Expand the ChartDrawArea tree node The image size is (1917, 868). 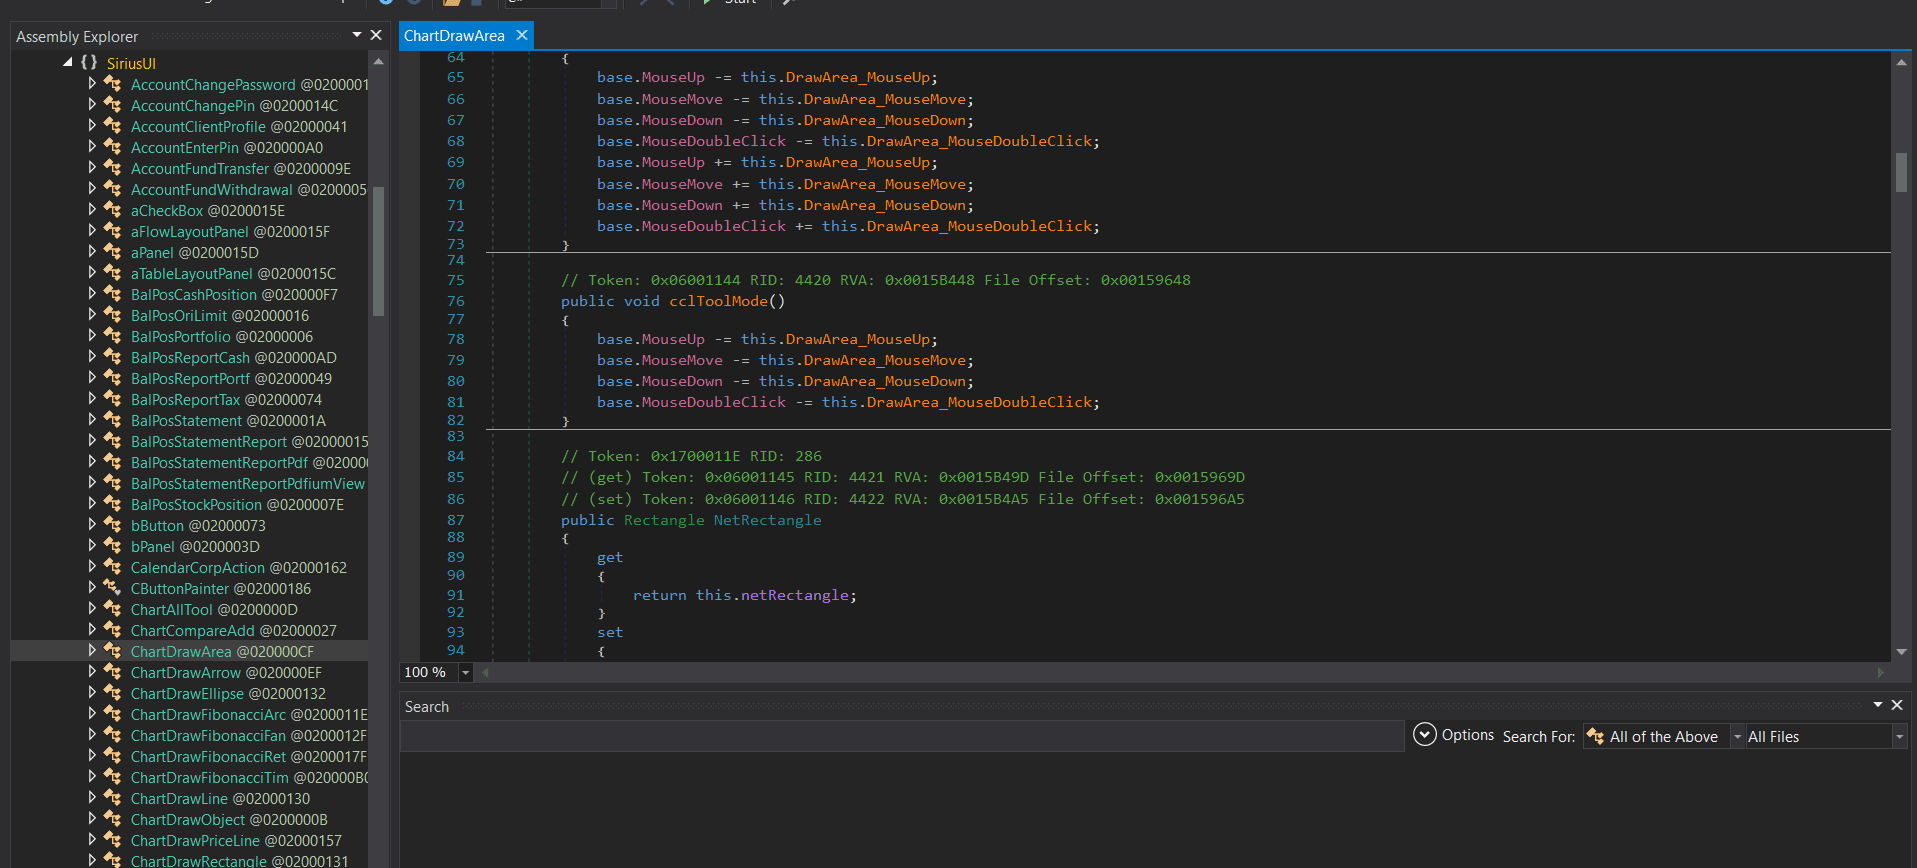92,650
